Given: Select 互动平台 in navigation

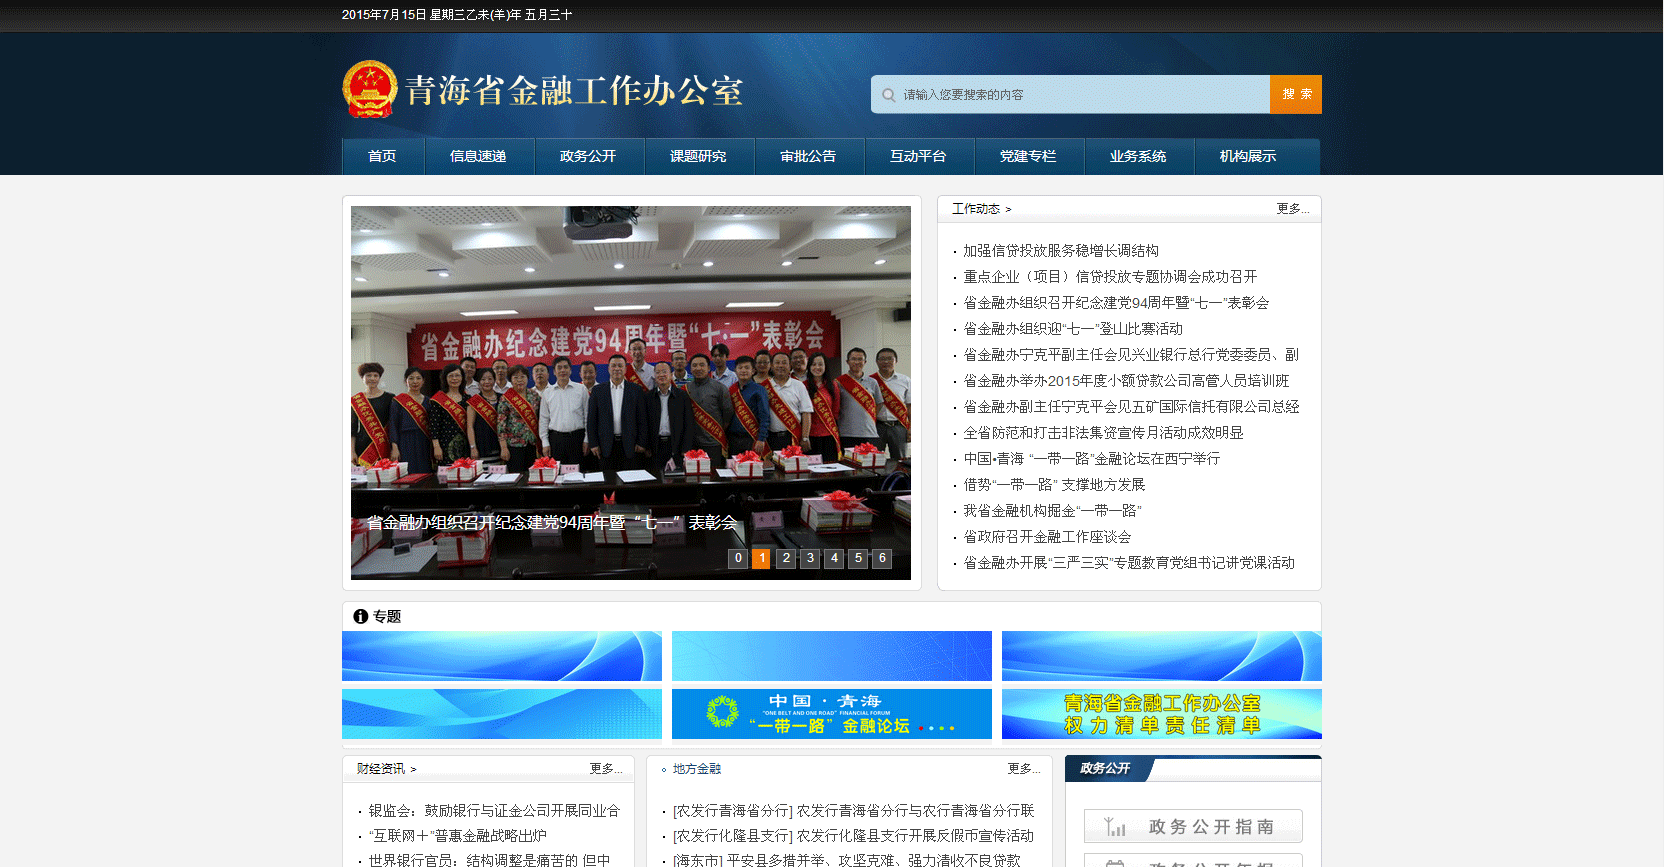Looking at the screenshot, I should point(918,156).
